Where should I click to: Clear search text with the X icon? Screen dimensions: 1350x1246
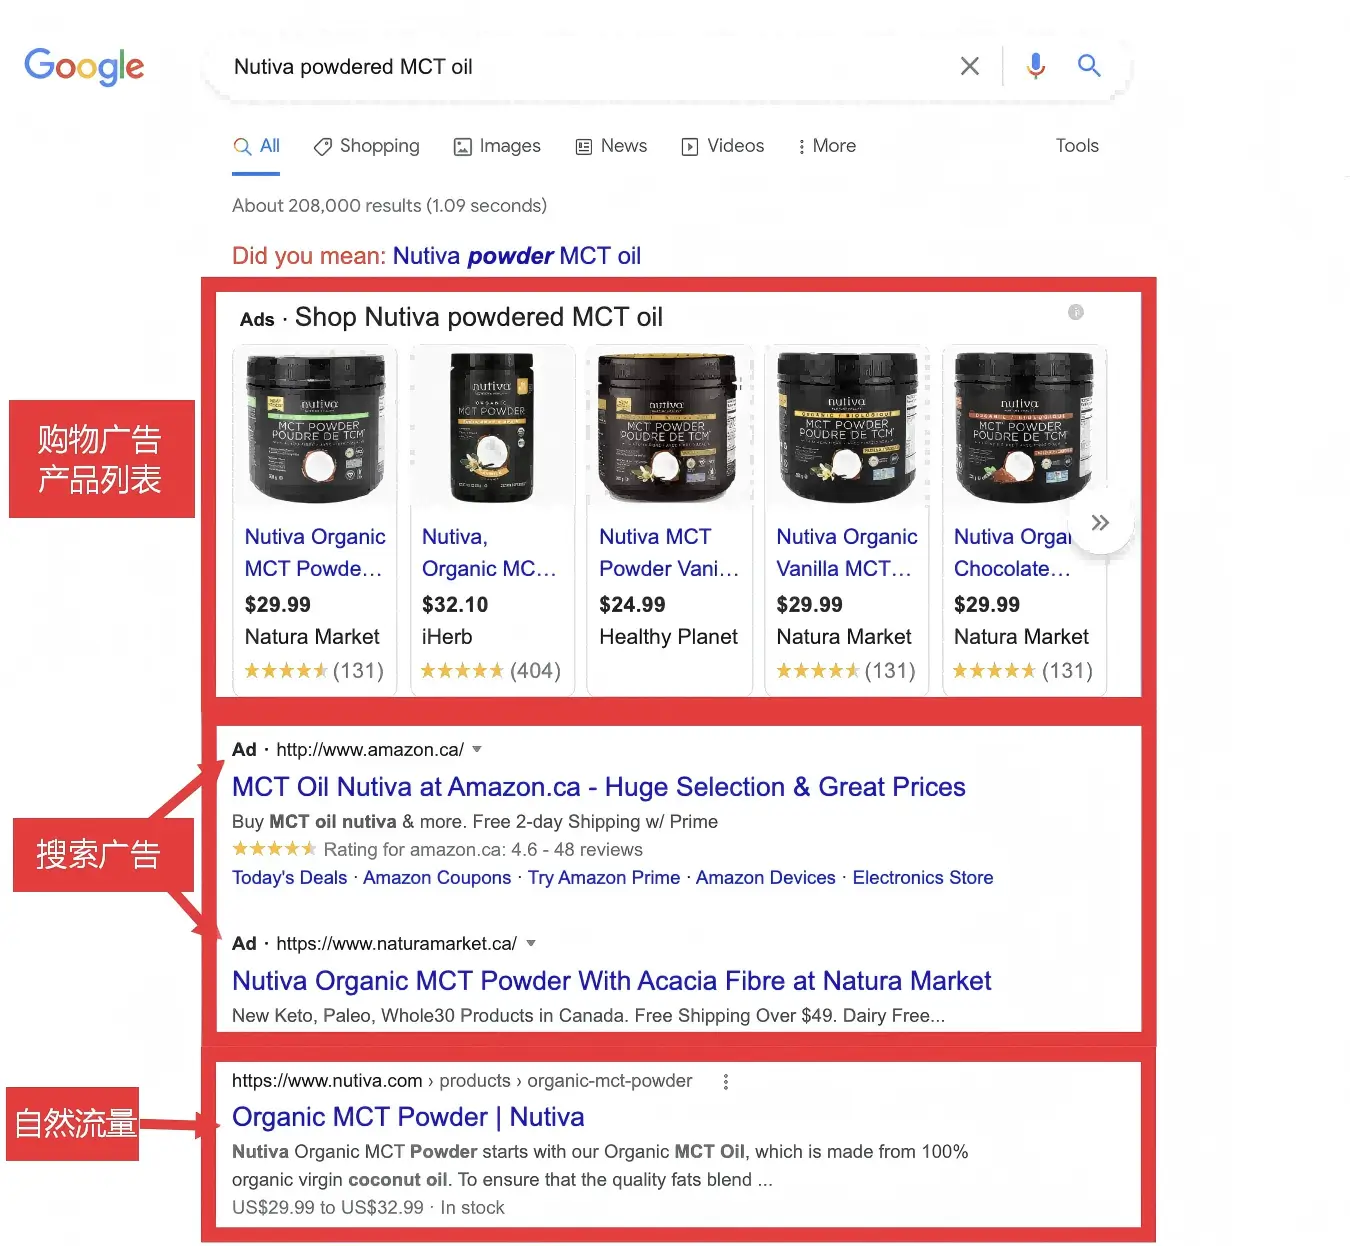[x=969, y=66]
